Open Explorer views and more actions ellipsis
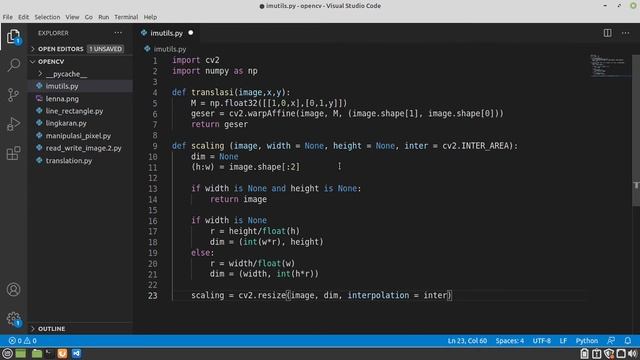The width and height of the screenshot is (640, 360). pyautogui.click(x=118, y=33)
